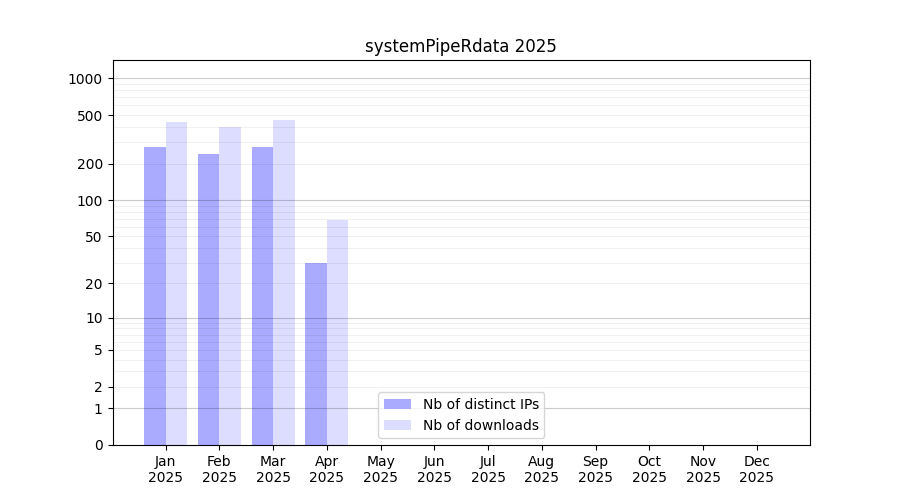Viewport: 900px width, 500px height.
Task: Select the February distinct IPs bar
Action: (x=208, y=299)
